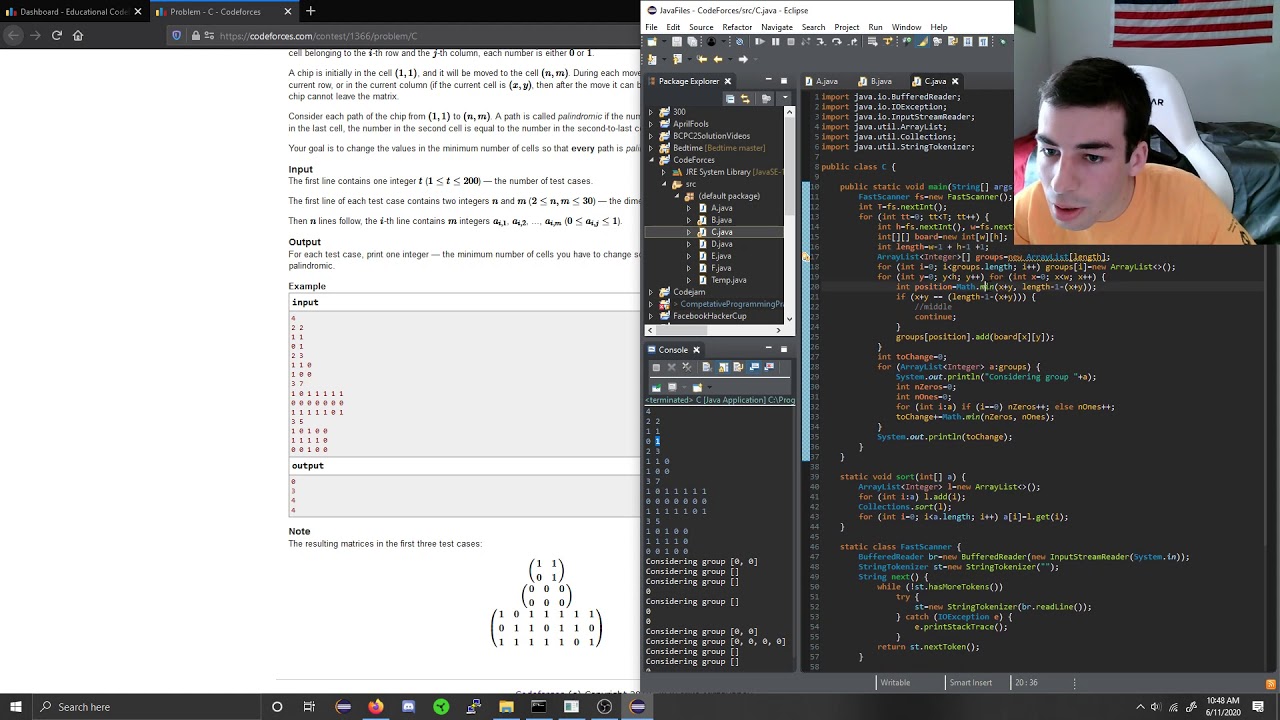Image resolution: width=1280 pixels, height=720 pixels.
Task: Click Clear Console icon in Console toolbar
Action: click(707, 367)
